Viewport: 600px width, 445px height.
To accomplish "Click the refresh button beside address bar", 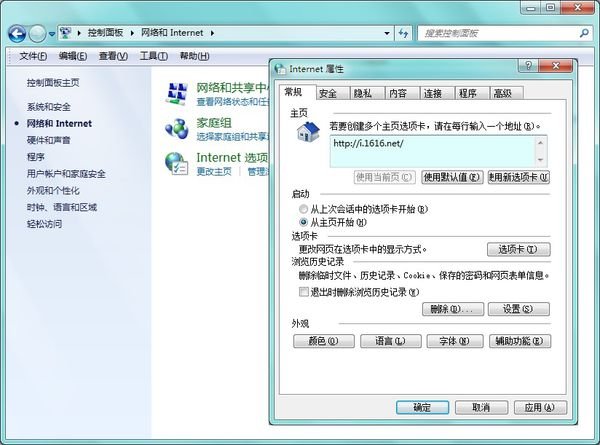I will click(x=403, y=33).
